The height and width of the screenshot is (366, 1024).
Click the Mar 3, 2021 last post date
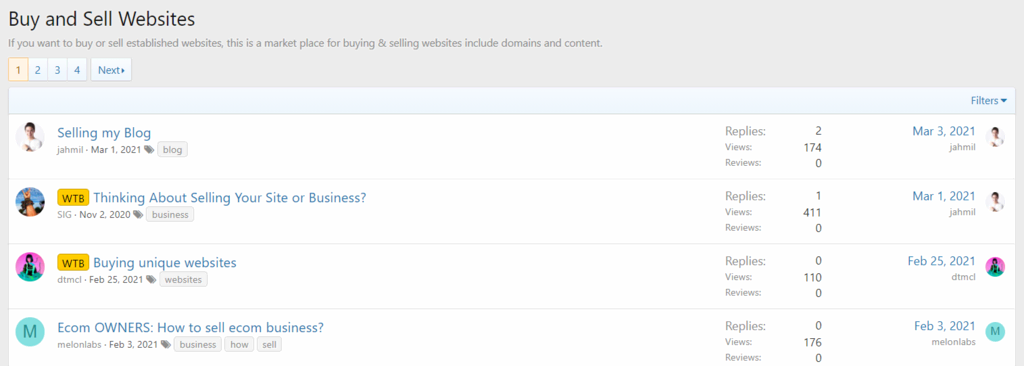(x=944, y=131)
